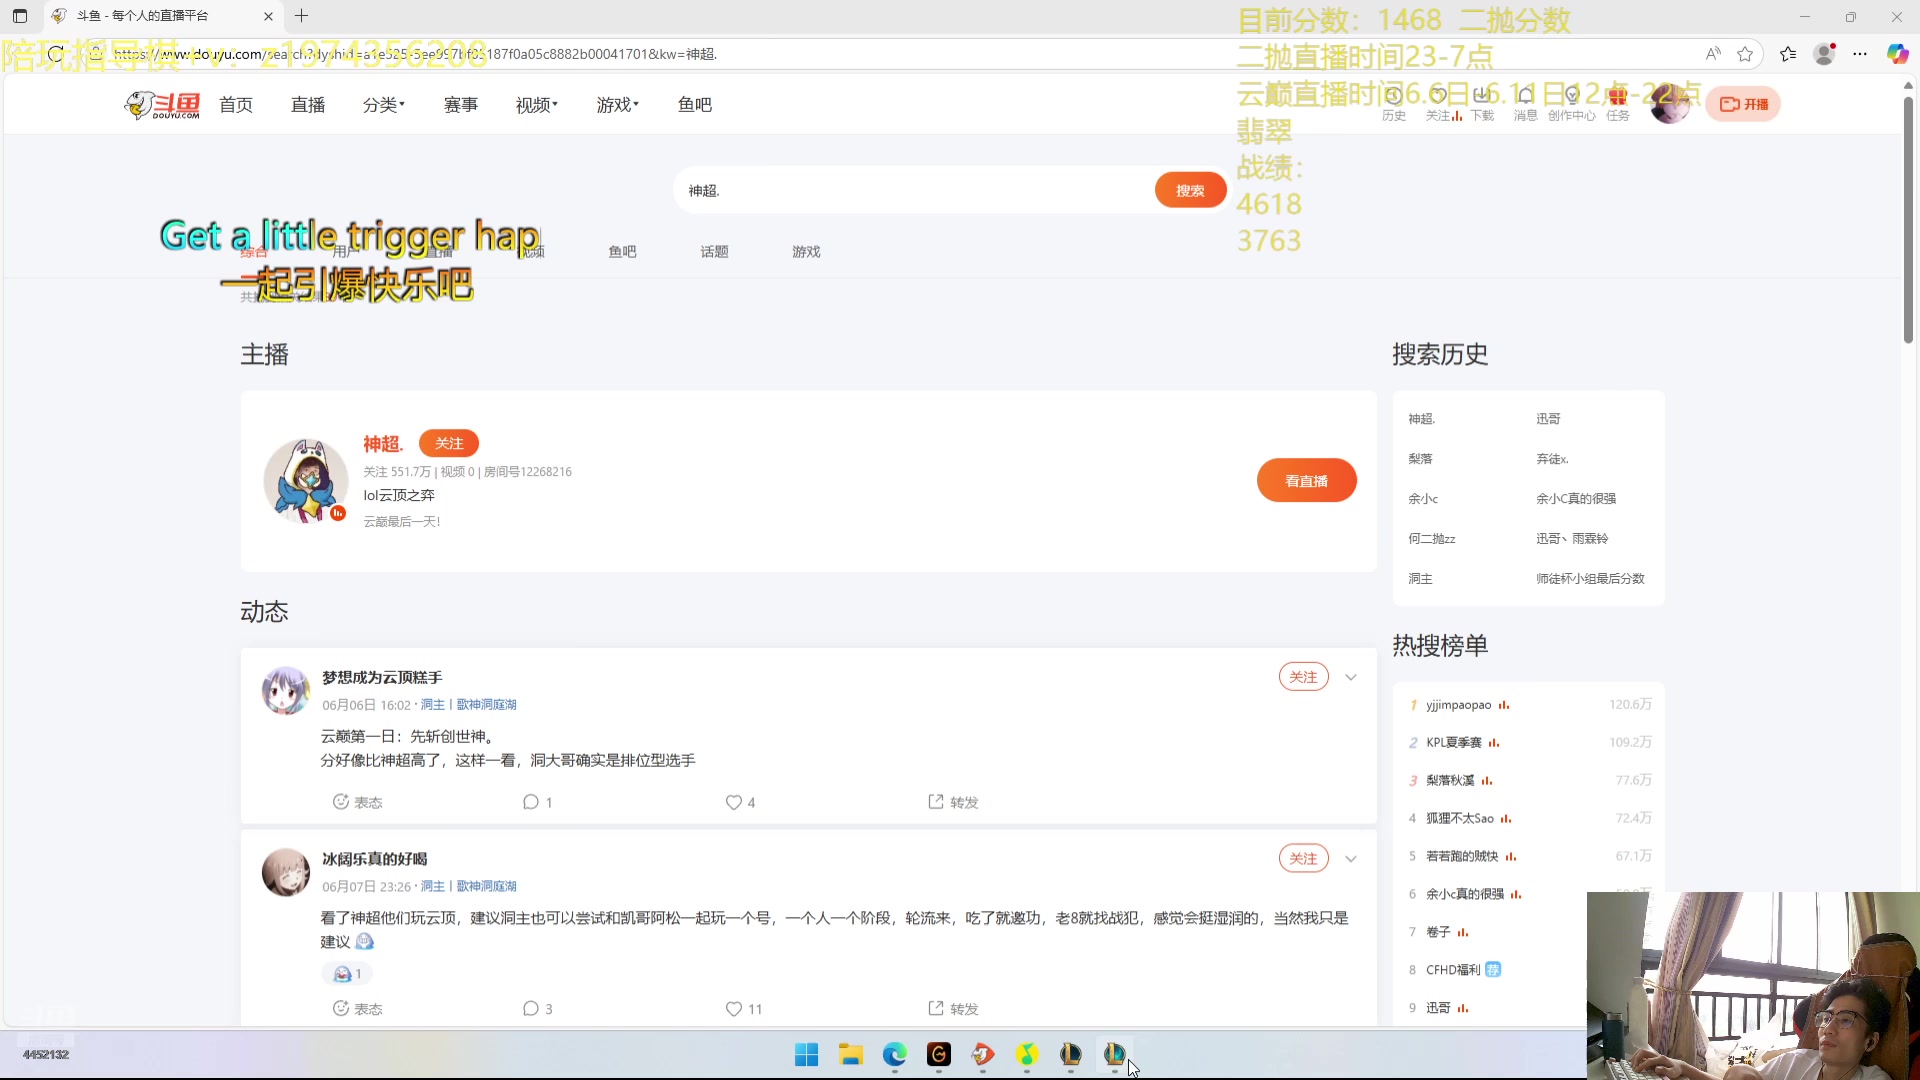Select search history item 余小C真的很强

[1576, 499]
